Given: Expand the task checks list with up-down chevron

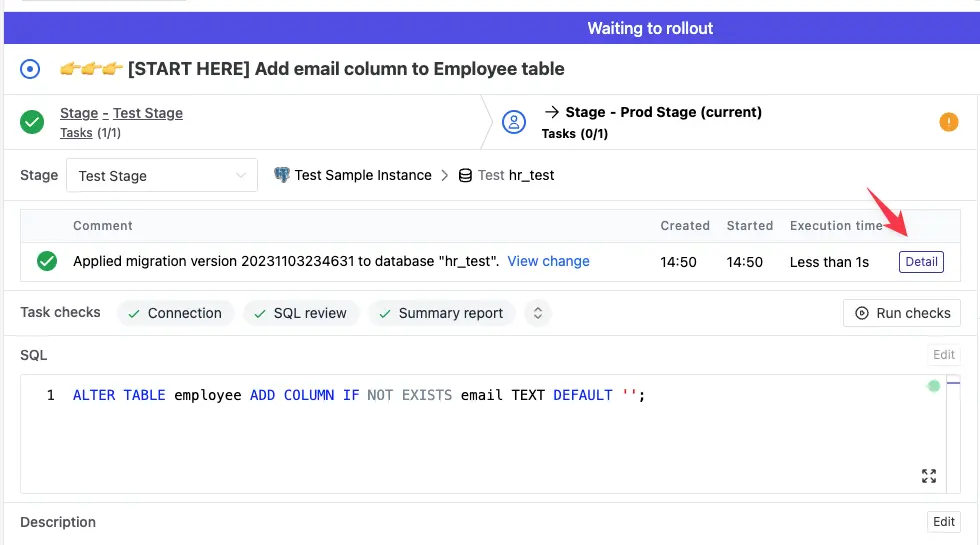Looking at the screenshot, I should pos(538,313).
